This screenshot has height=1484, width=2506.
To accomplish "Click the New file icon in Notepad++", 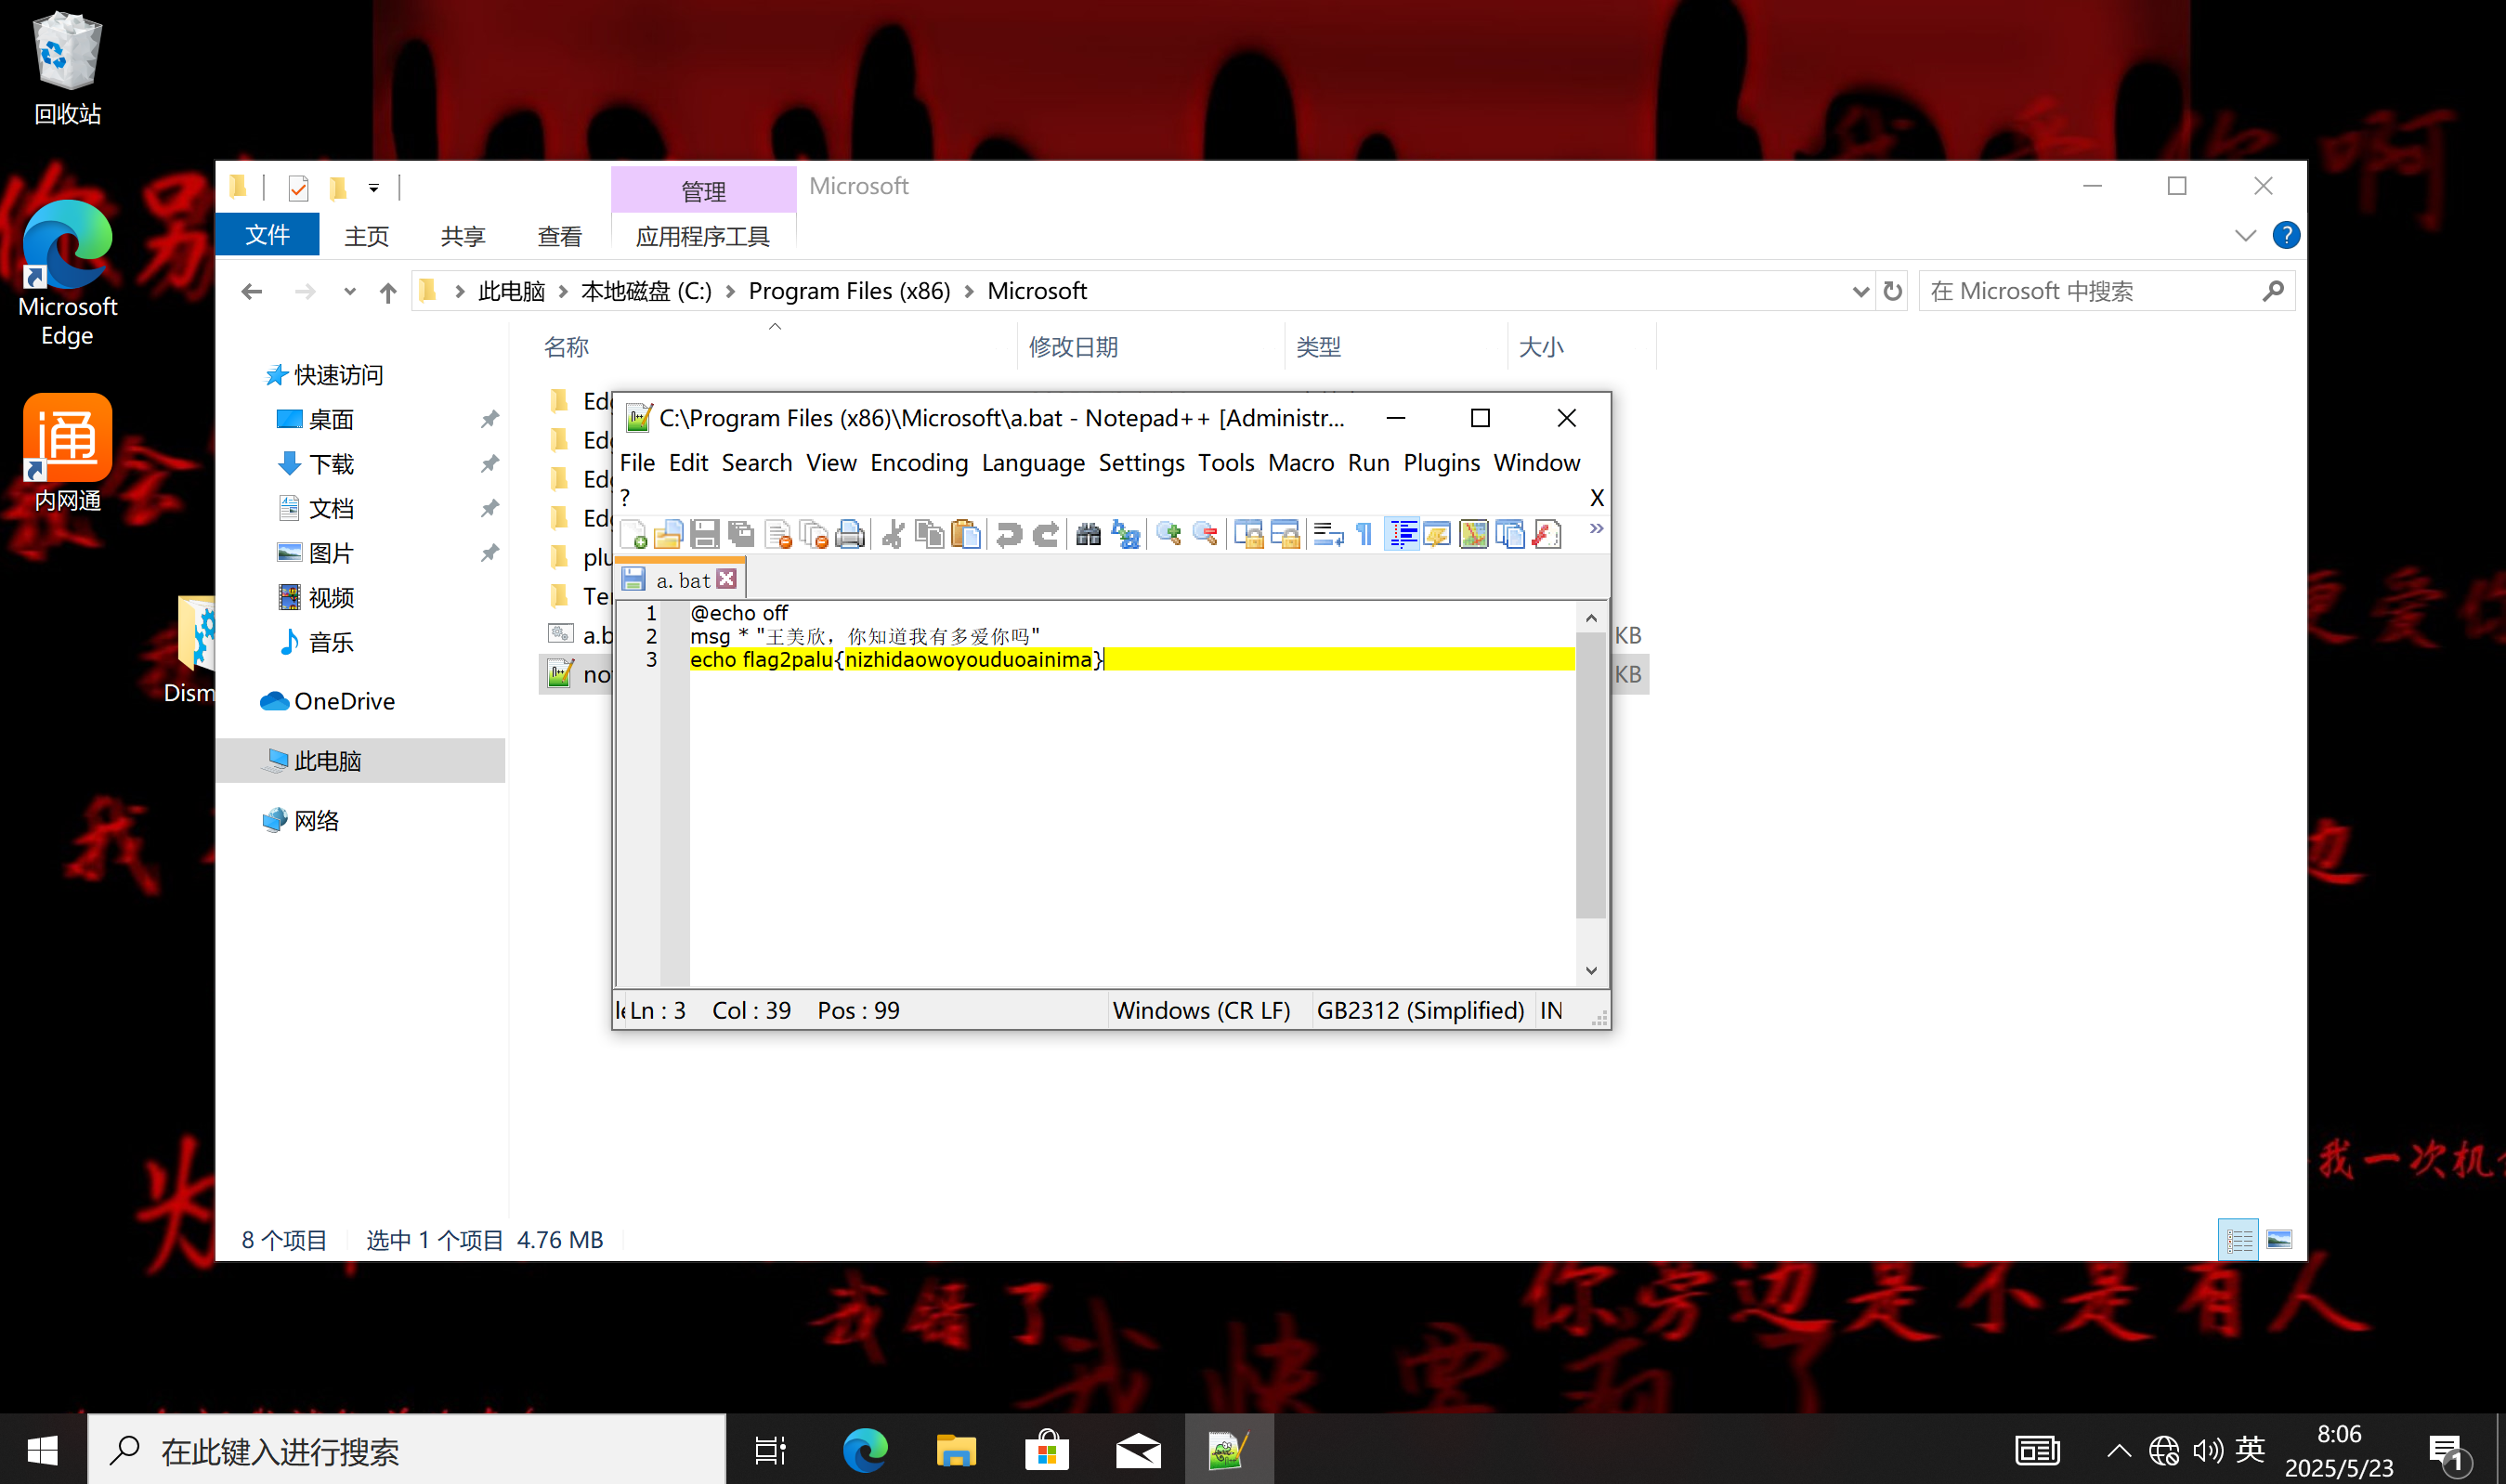I will 633,534.
